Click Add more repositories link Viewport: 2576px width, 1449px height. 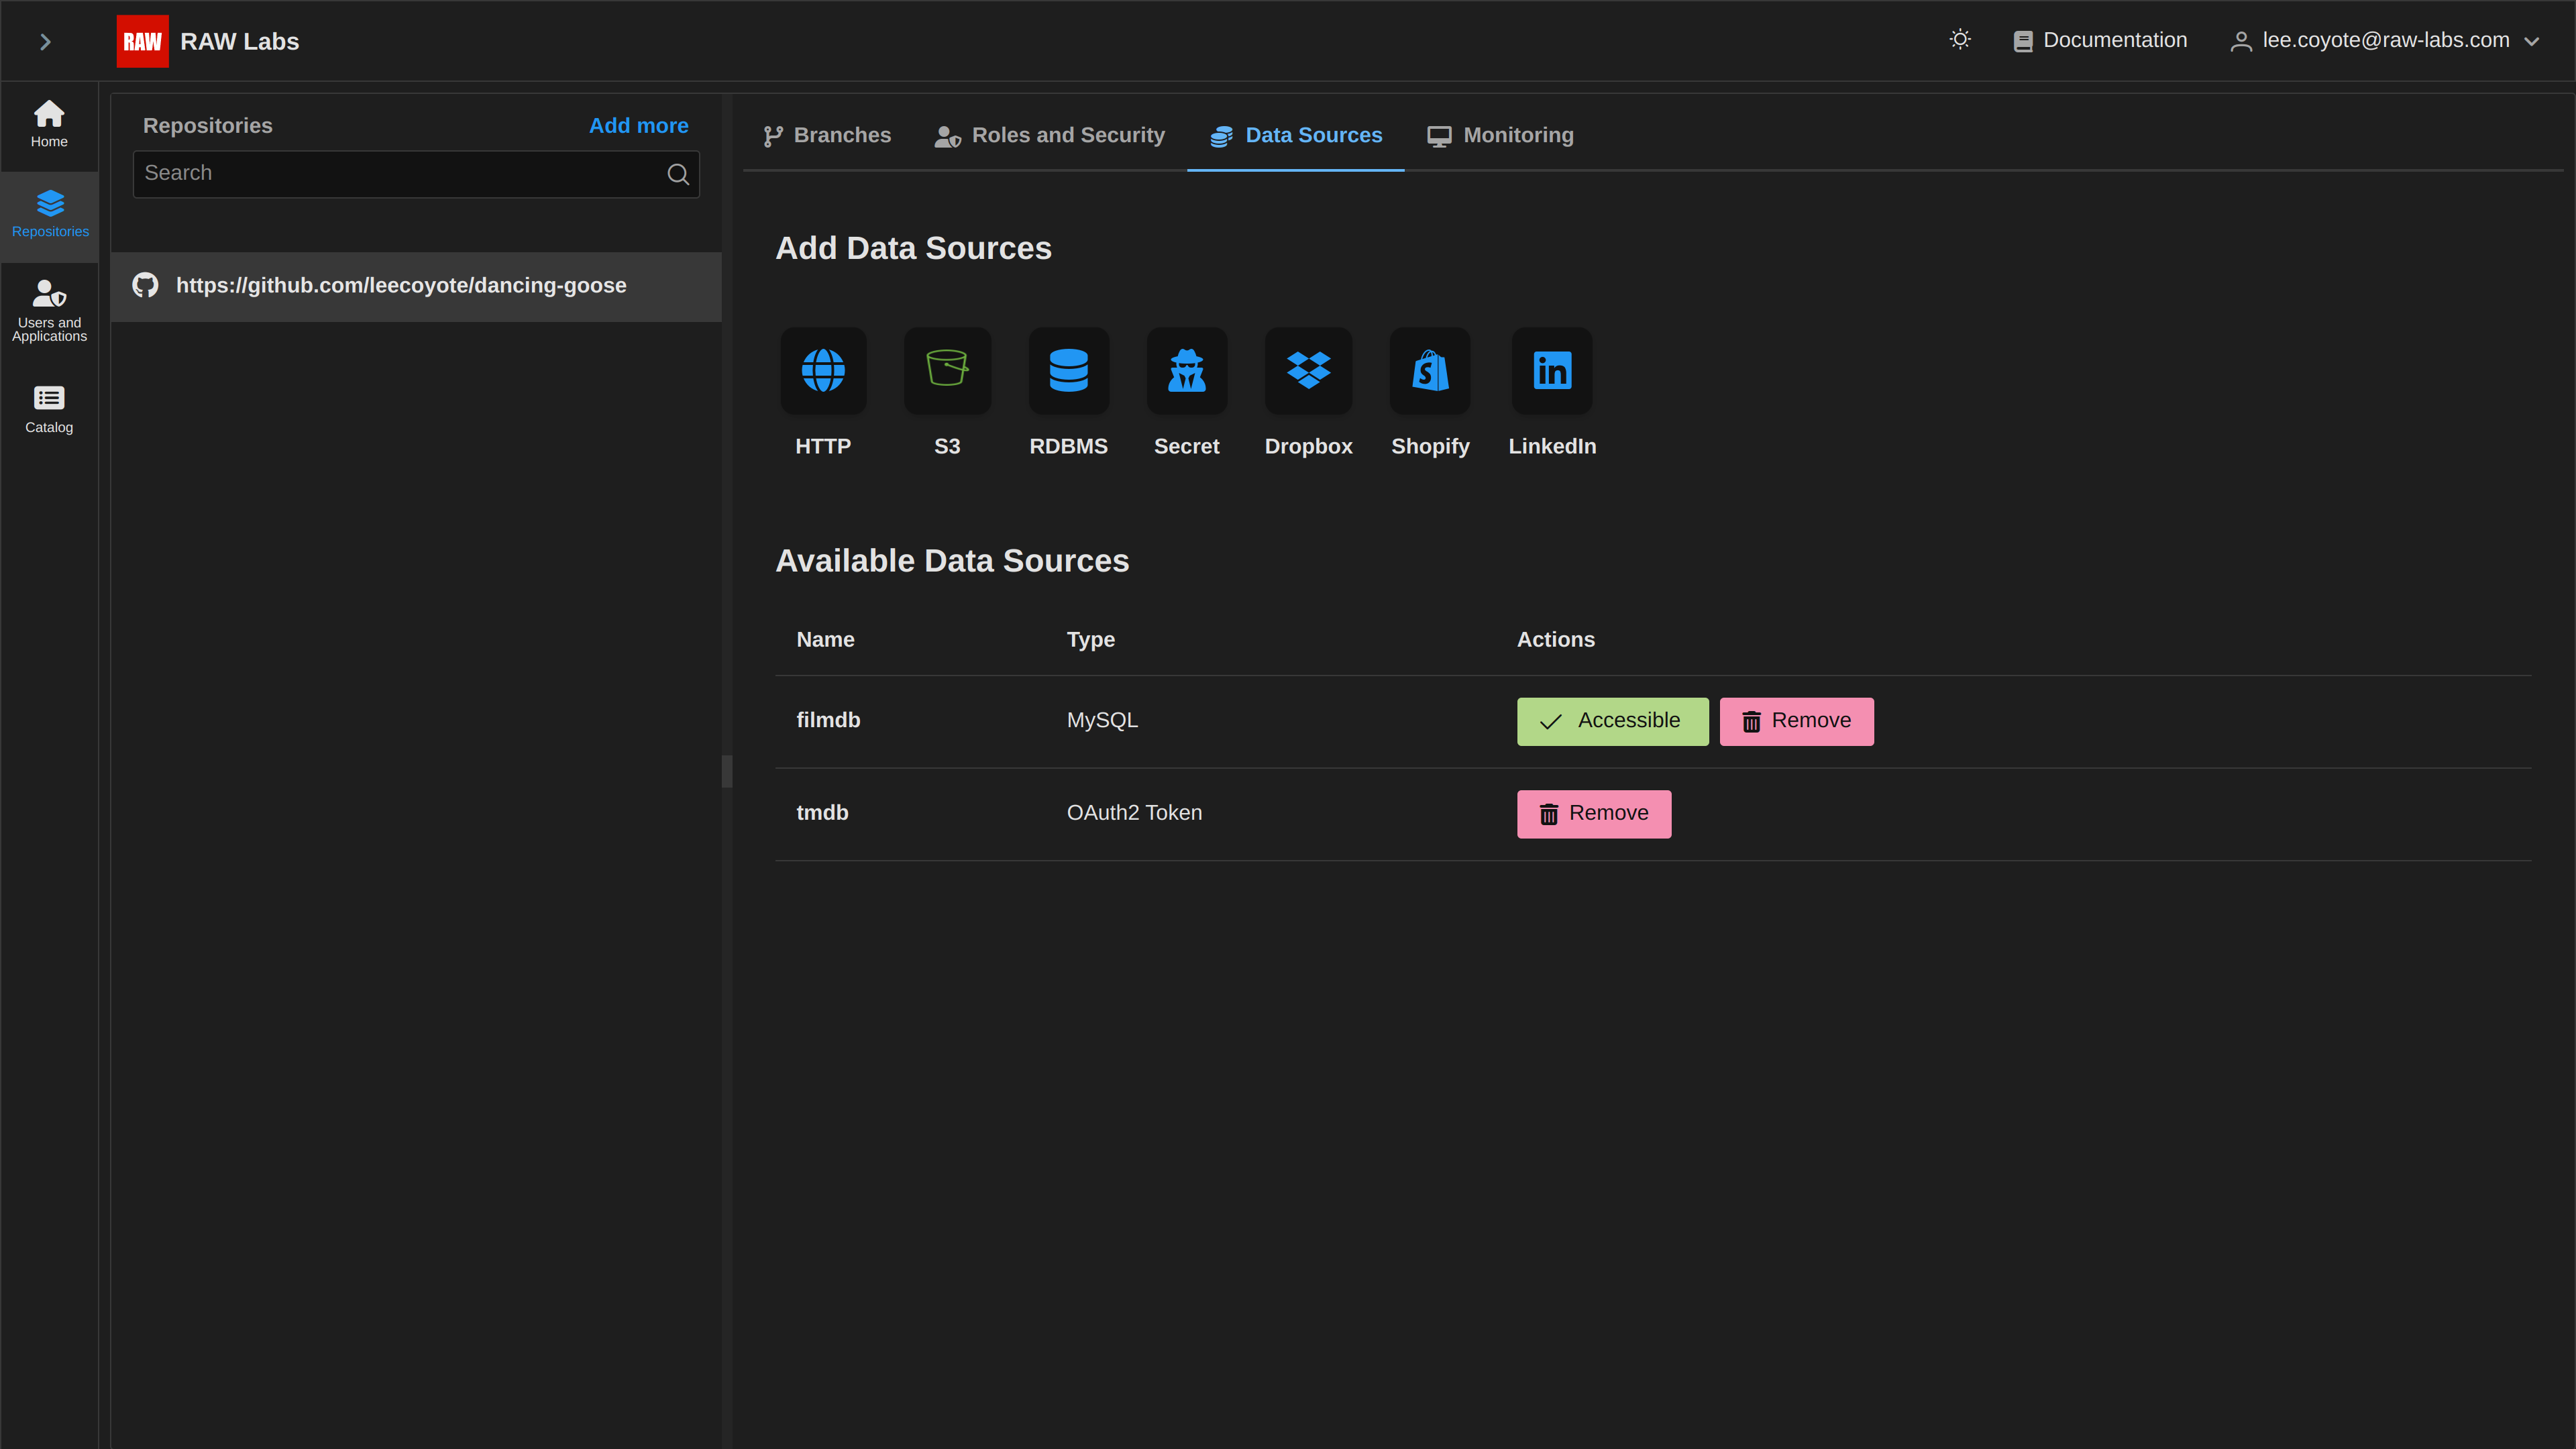tap(638, 126)
